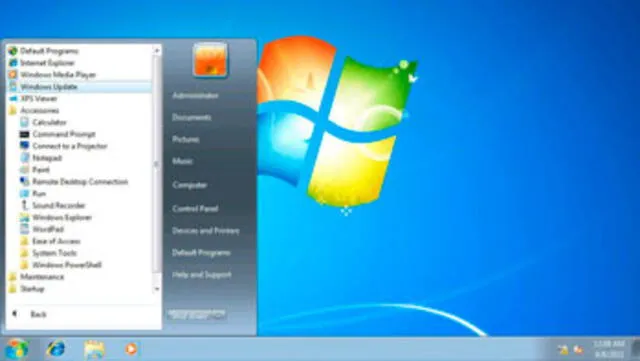Open Windows Media Player icon in list

click(x=13, y=75)
